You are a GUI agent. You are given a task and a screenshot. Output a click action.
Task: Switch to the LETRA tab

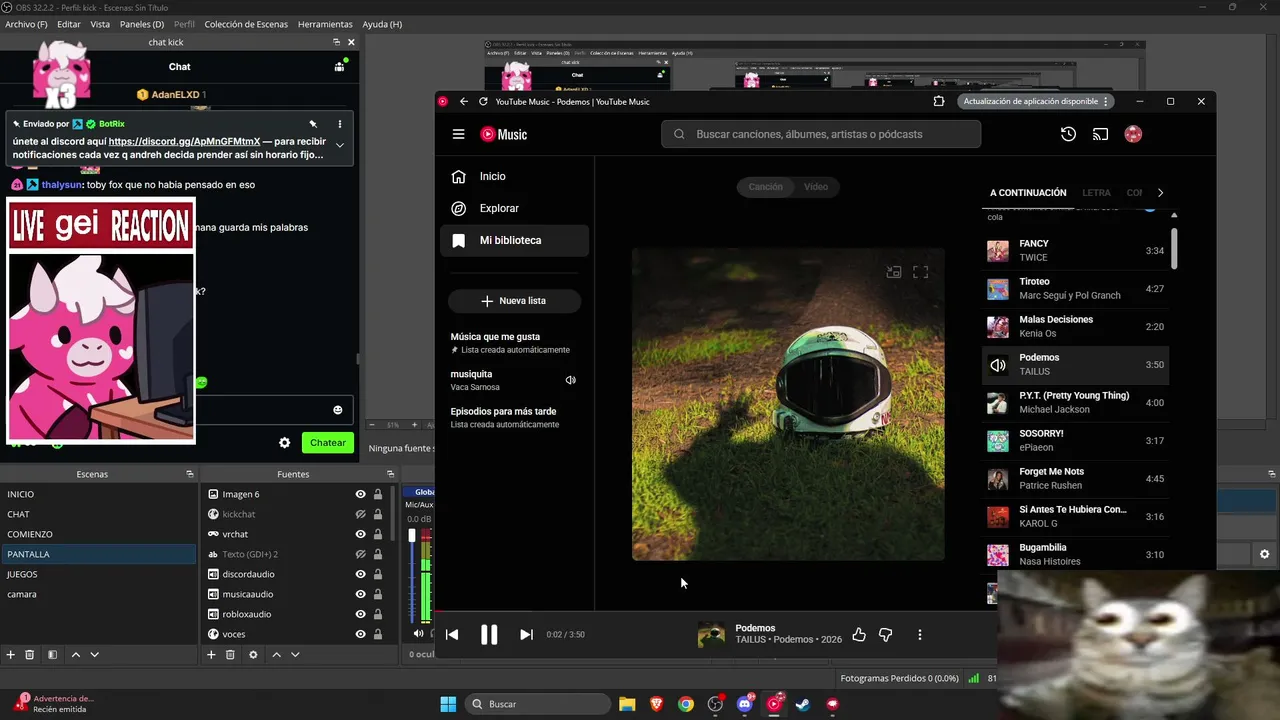click(x=1096, y=192)
